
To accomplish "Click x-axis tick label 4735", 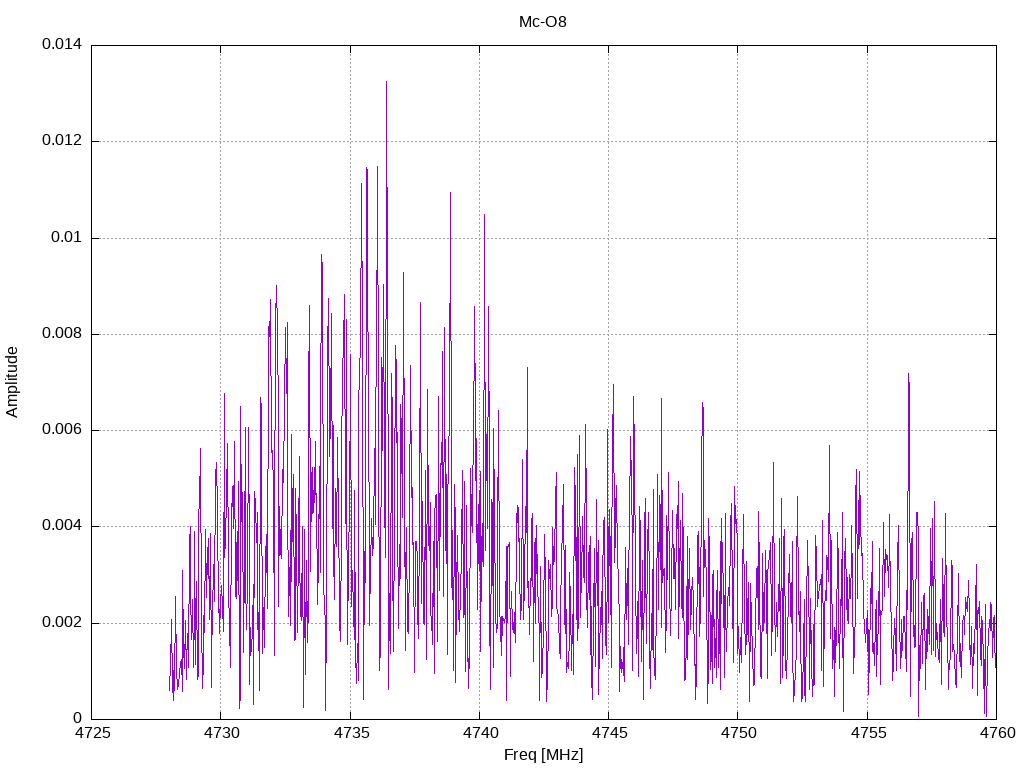I will click(351, 733).
